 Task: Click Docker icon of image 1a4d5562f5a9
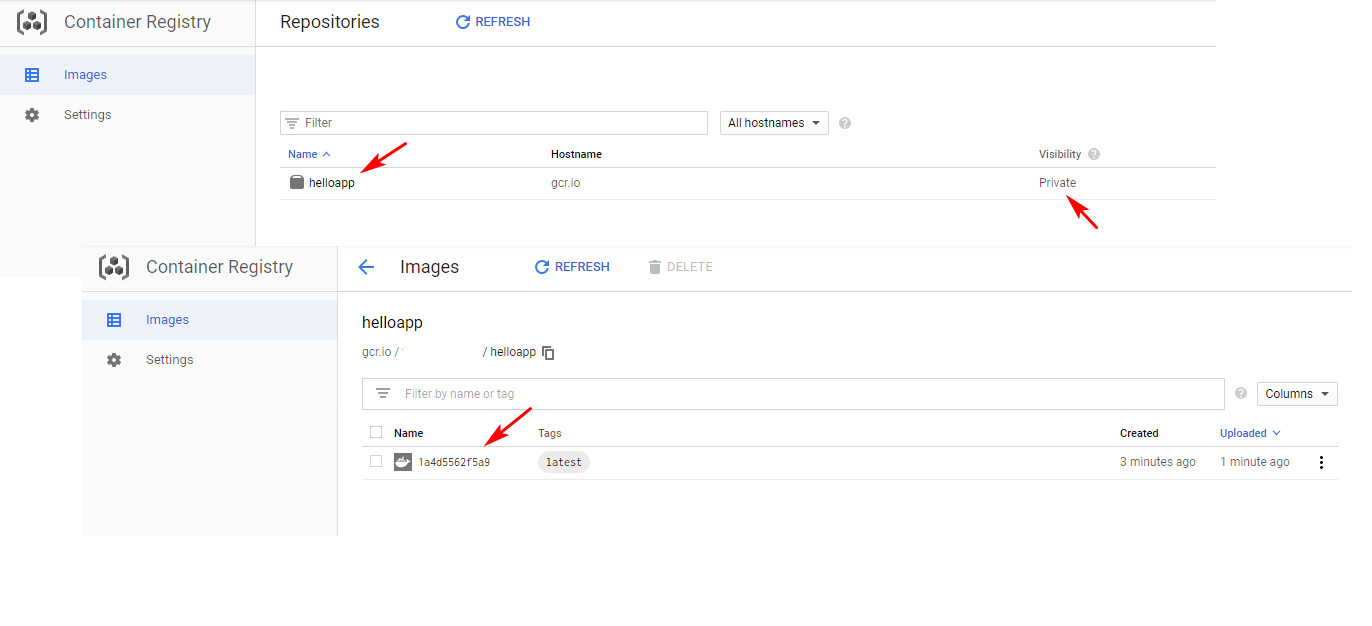(403, 462)
